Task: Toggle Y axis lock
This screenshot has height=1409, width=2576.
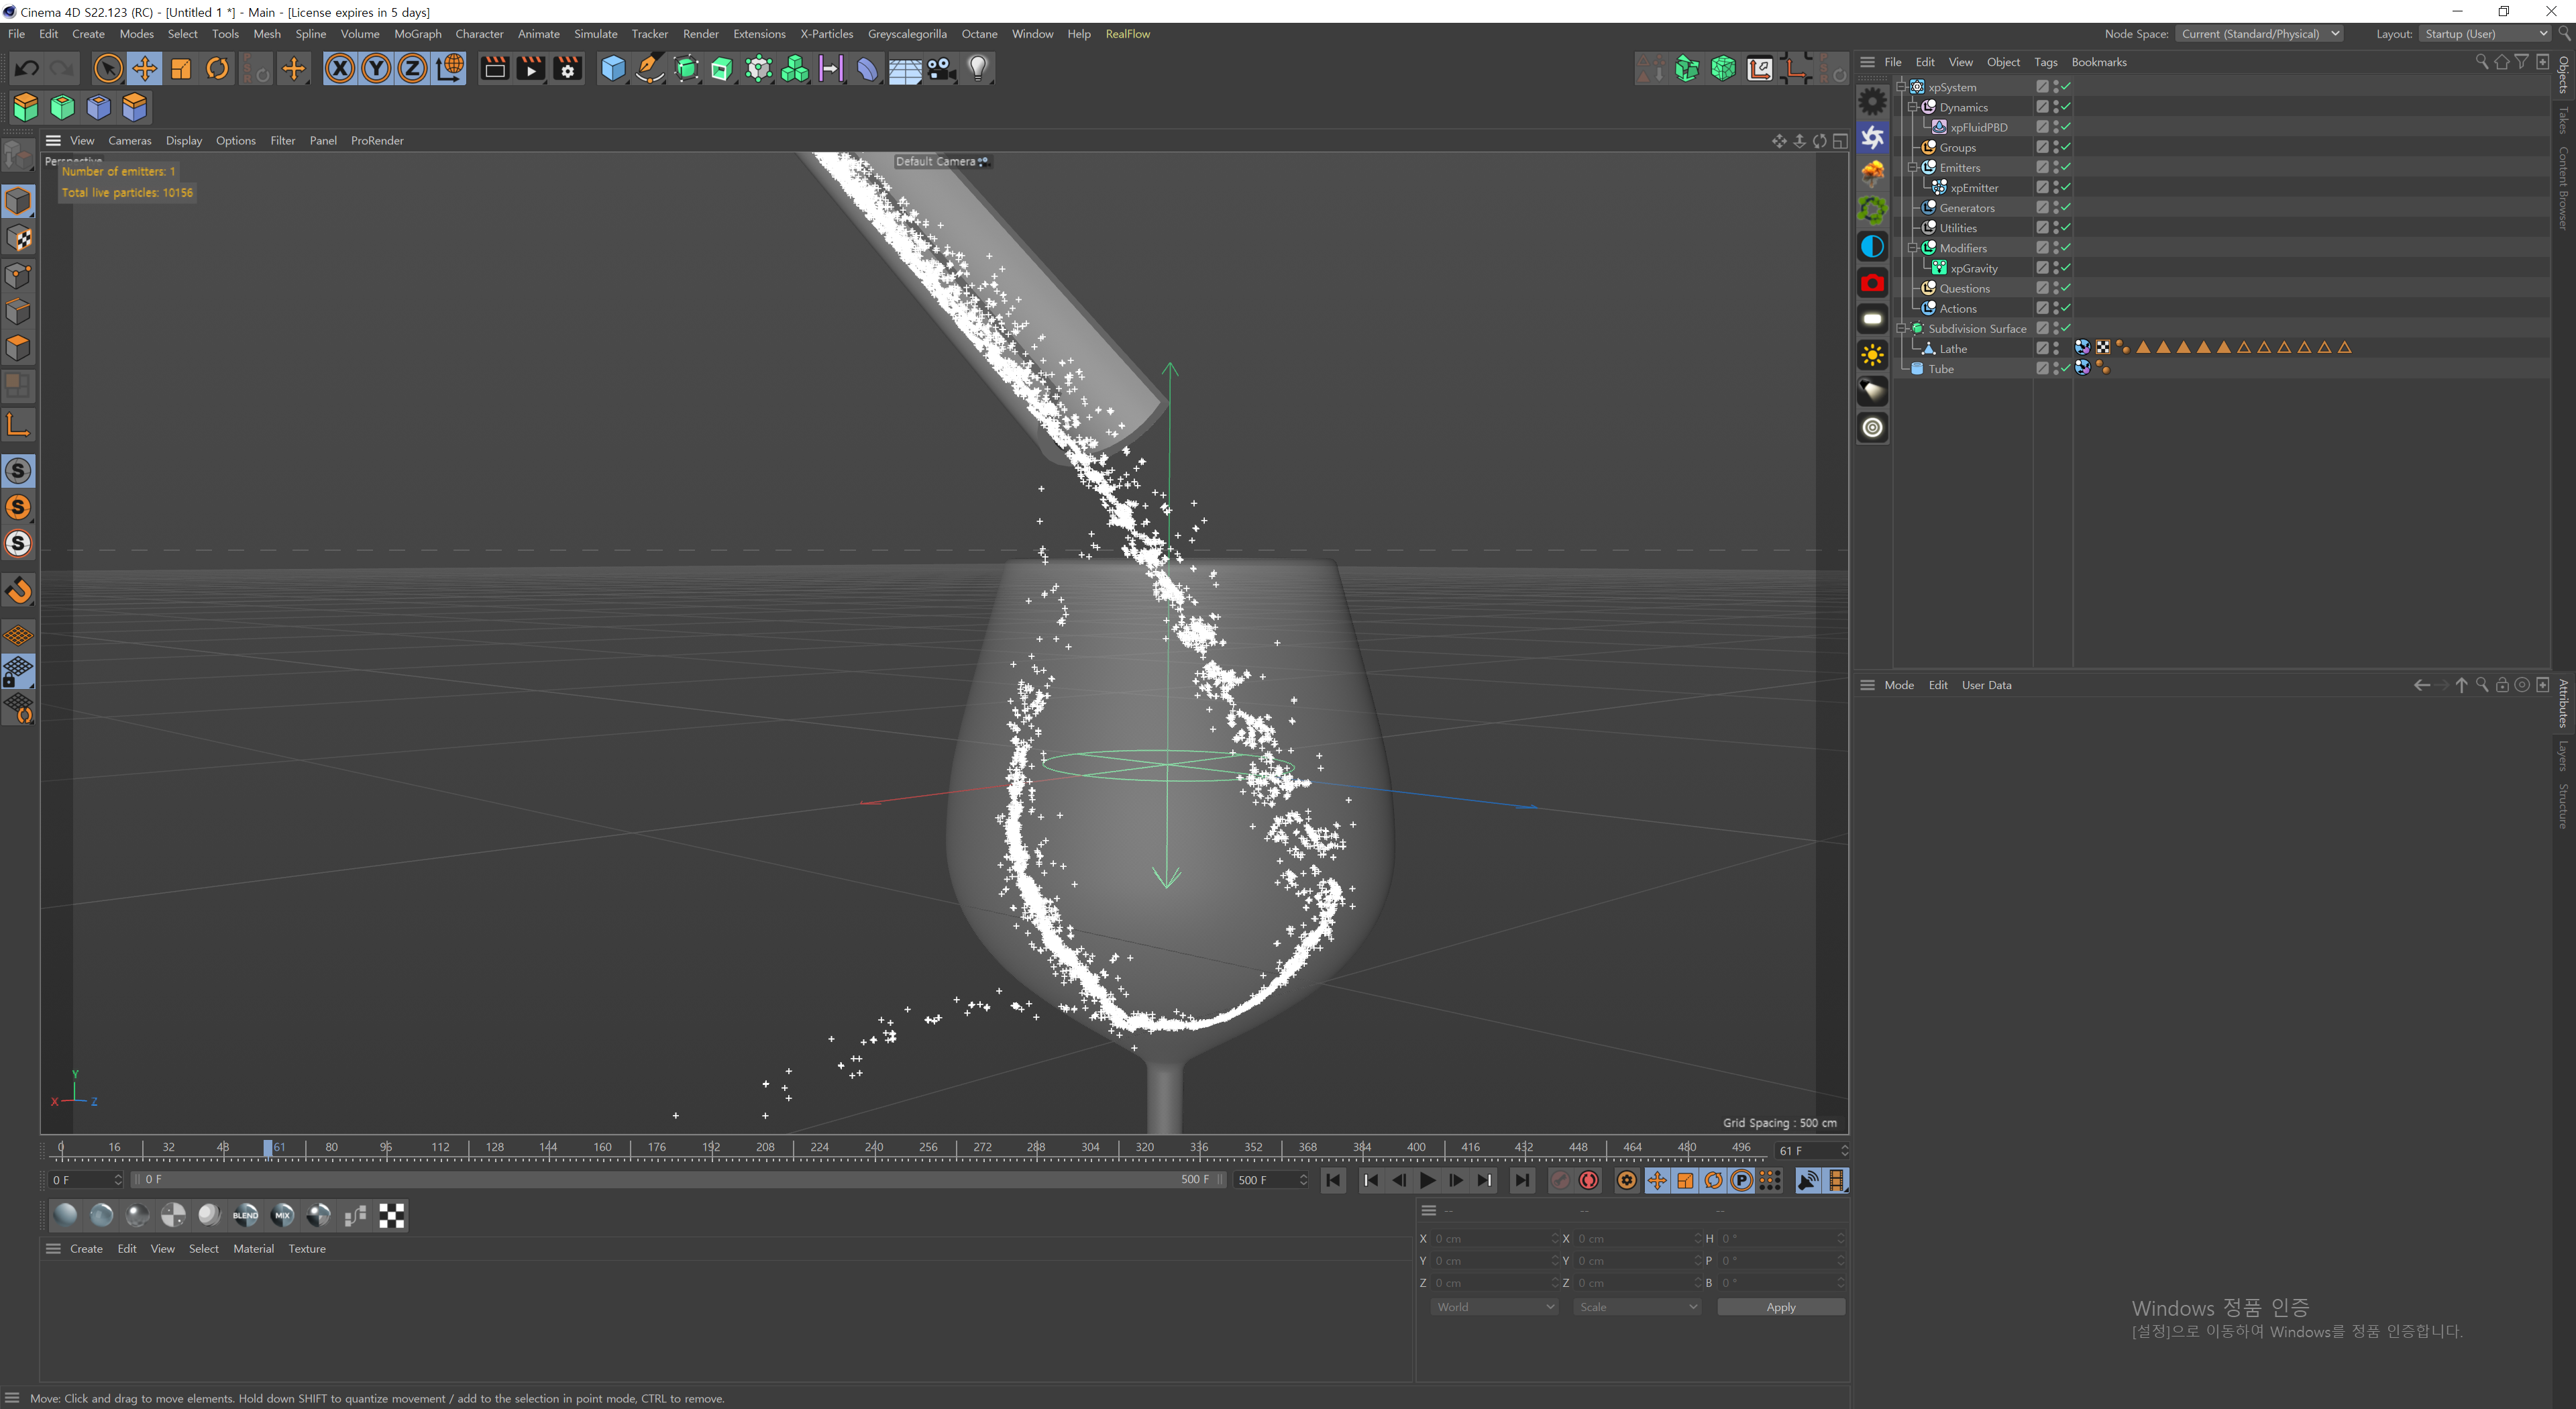Action: pyautogui.click(x=376, y=69)
